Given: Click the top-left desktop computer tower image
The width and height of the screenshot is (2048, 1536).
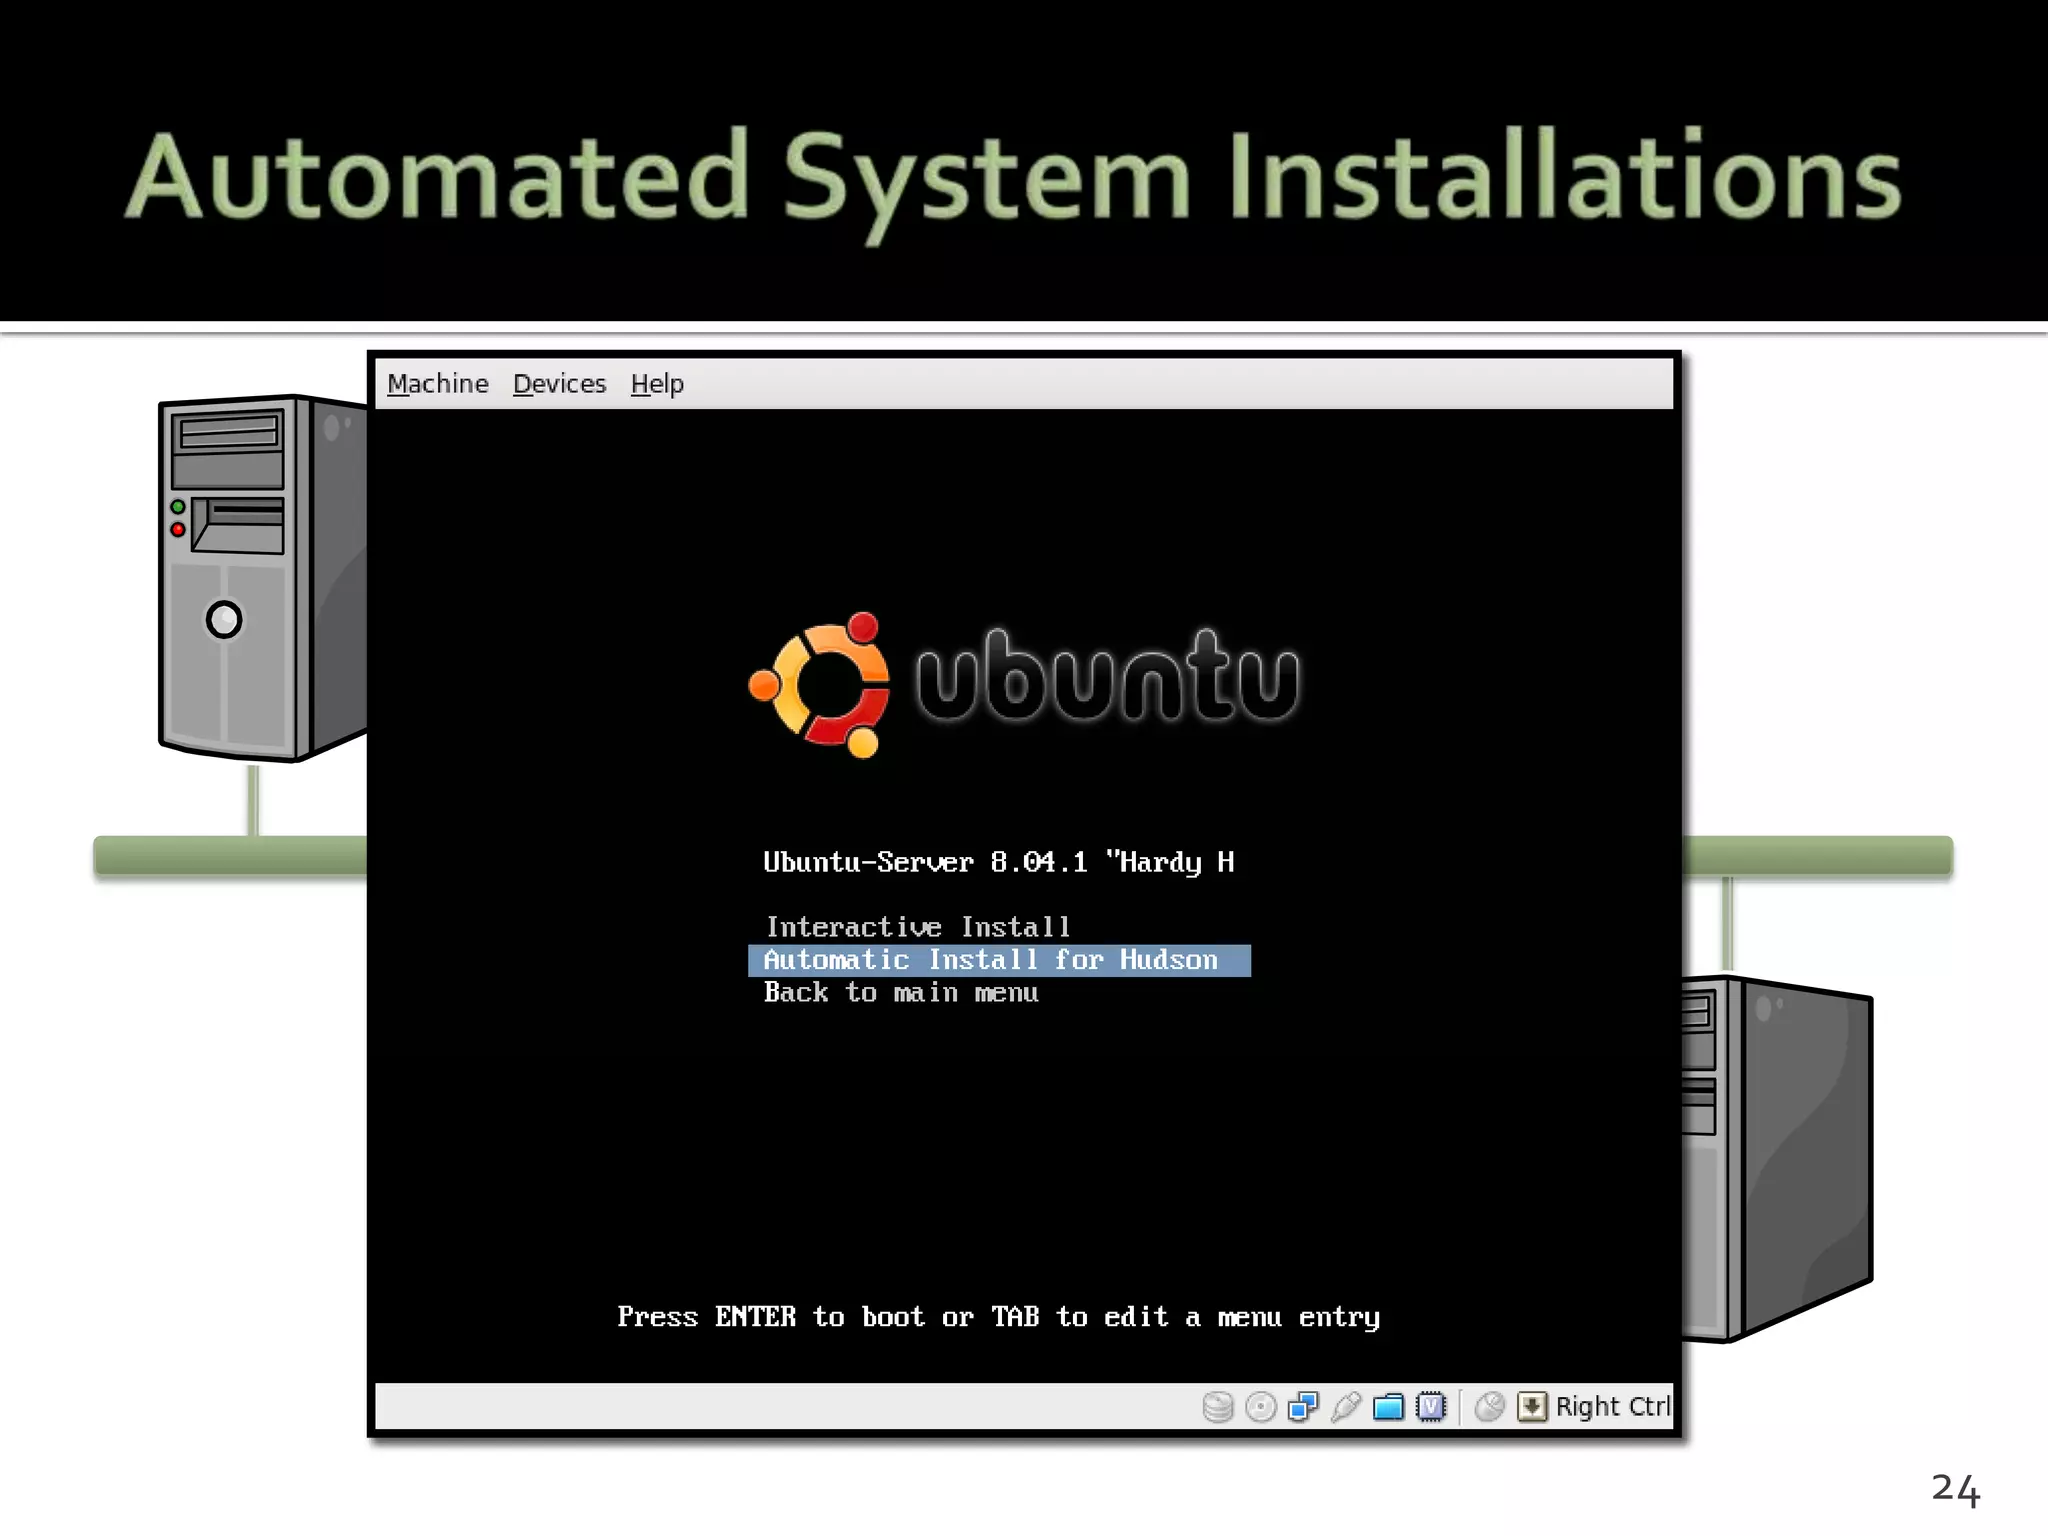Looking at the screenshot, I should (263, 578).
